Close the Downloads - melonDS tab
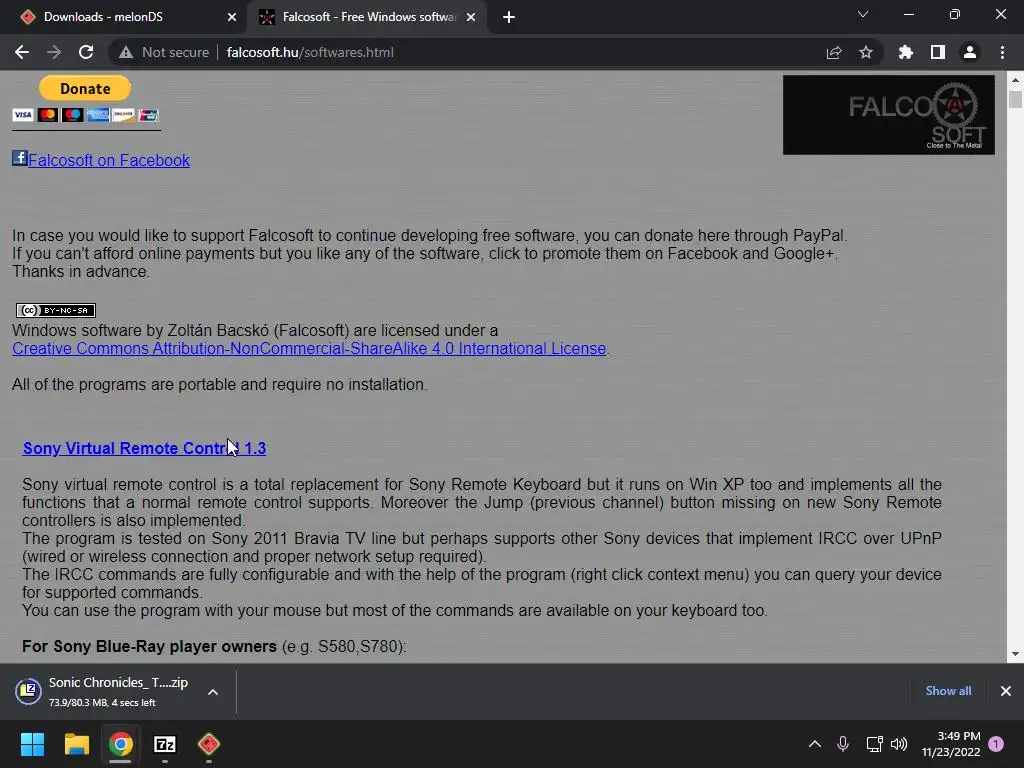The width and height of the screenshot is (1024, 768). 232,17
